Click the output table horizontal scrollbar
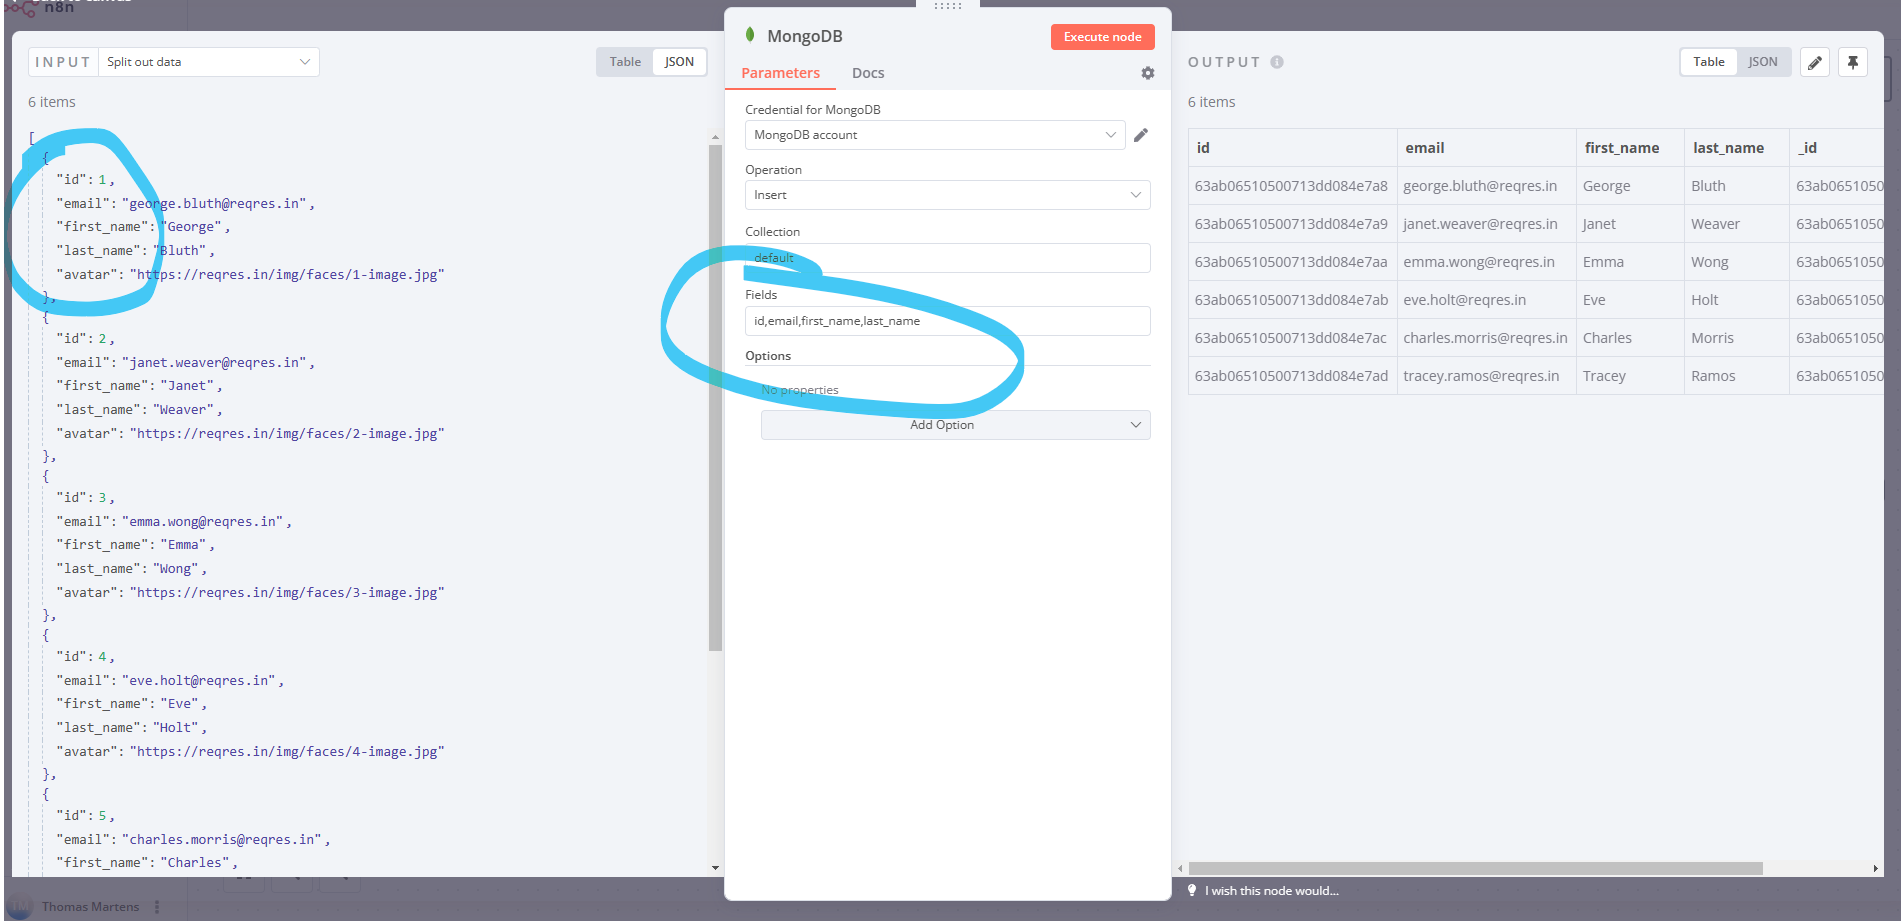This screenshot has width=1901, height=921. (x=1475, y=869)
